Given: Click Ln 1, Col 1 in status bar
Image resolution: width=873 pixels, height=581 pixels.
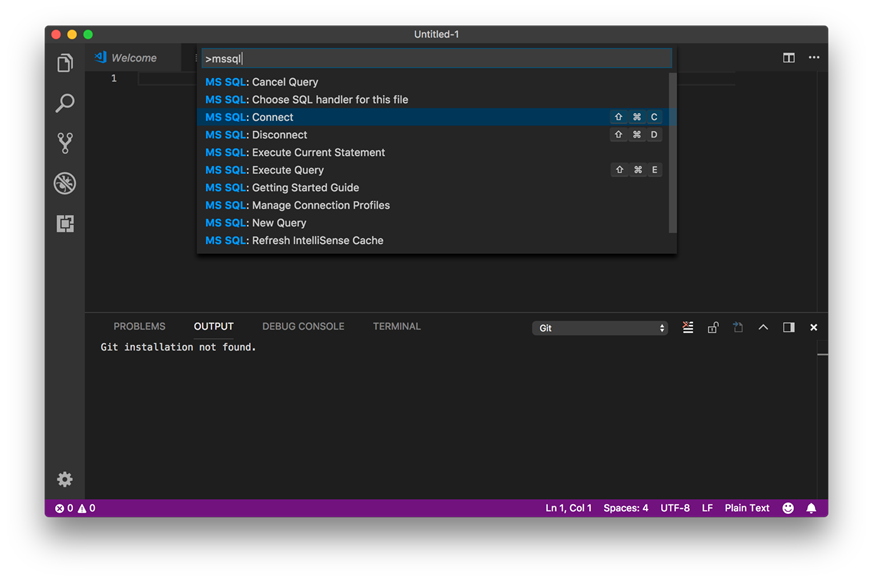Looking at the screenshot, I should (568, 508).
